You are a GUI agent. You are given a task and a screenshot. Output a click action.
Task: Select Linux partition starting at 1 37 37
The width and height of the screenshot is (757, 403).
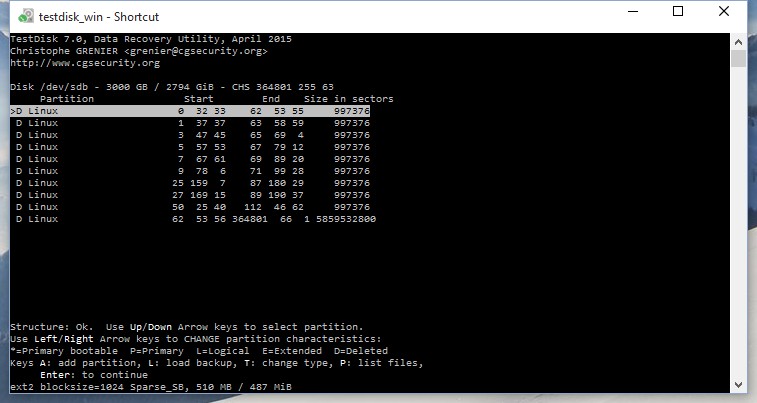tap(190, 123)
